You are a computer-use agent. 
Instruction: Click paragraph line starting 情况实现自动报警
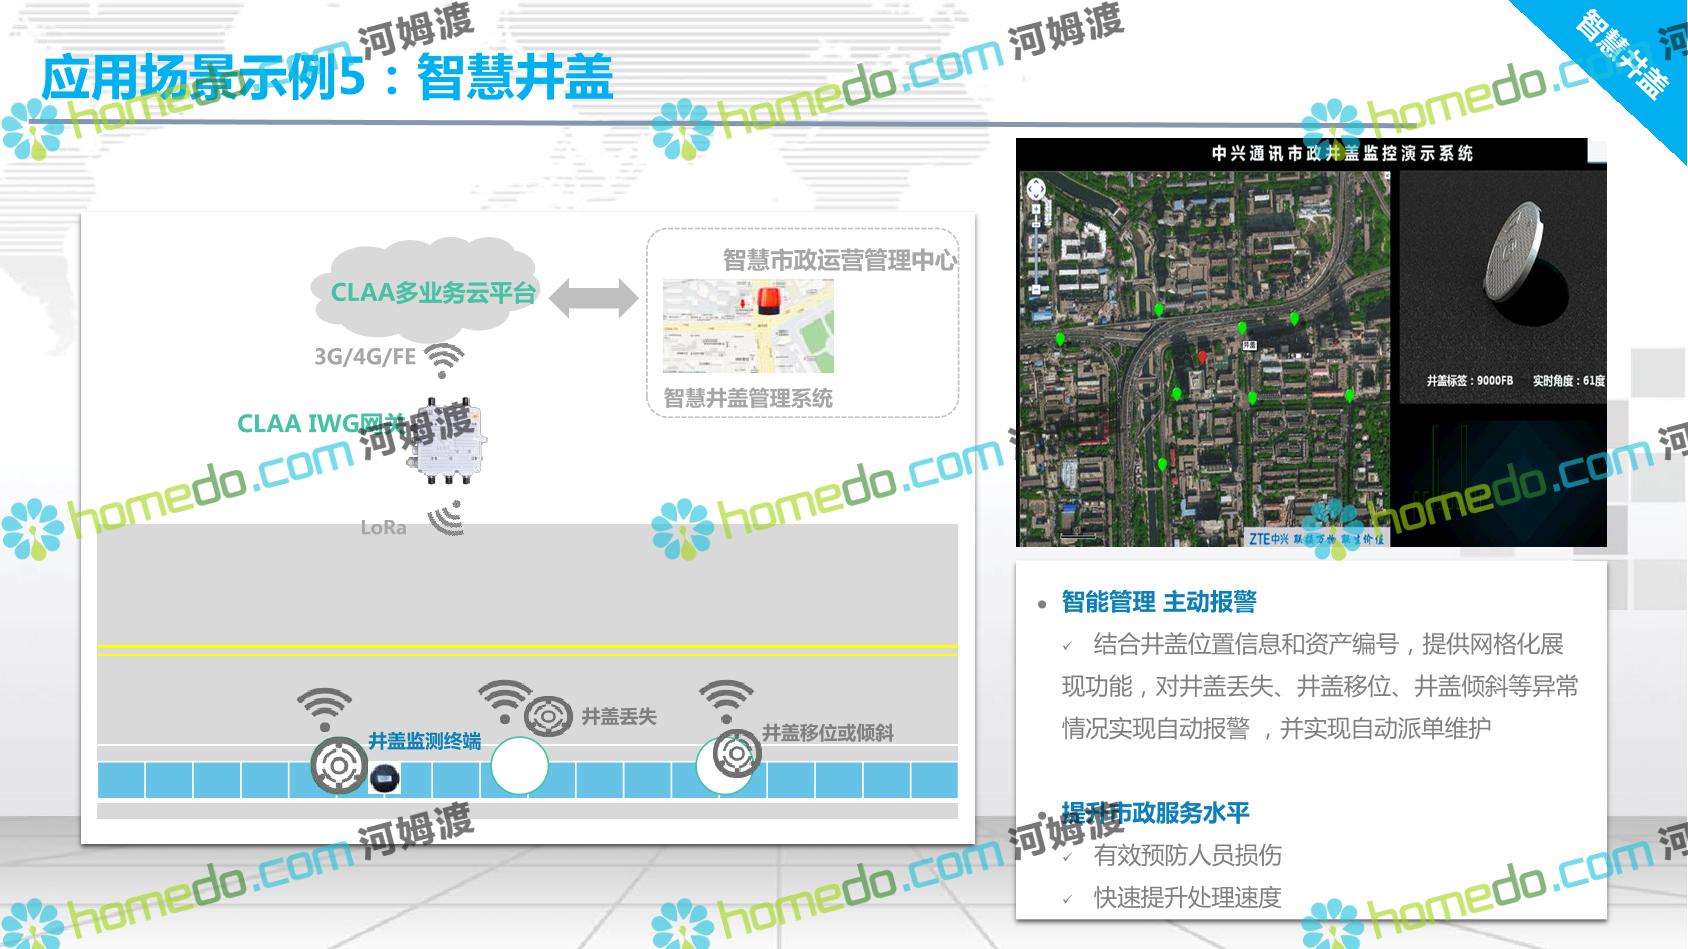(1276, 729)
